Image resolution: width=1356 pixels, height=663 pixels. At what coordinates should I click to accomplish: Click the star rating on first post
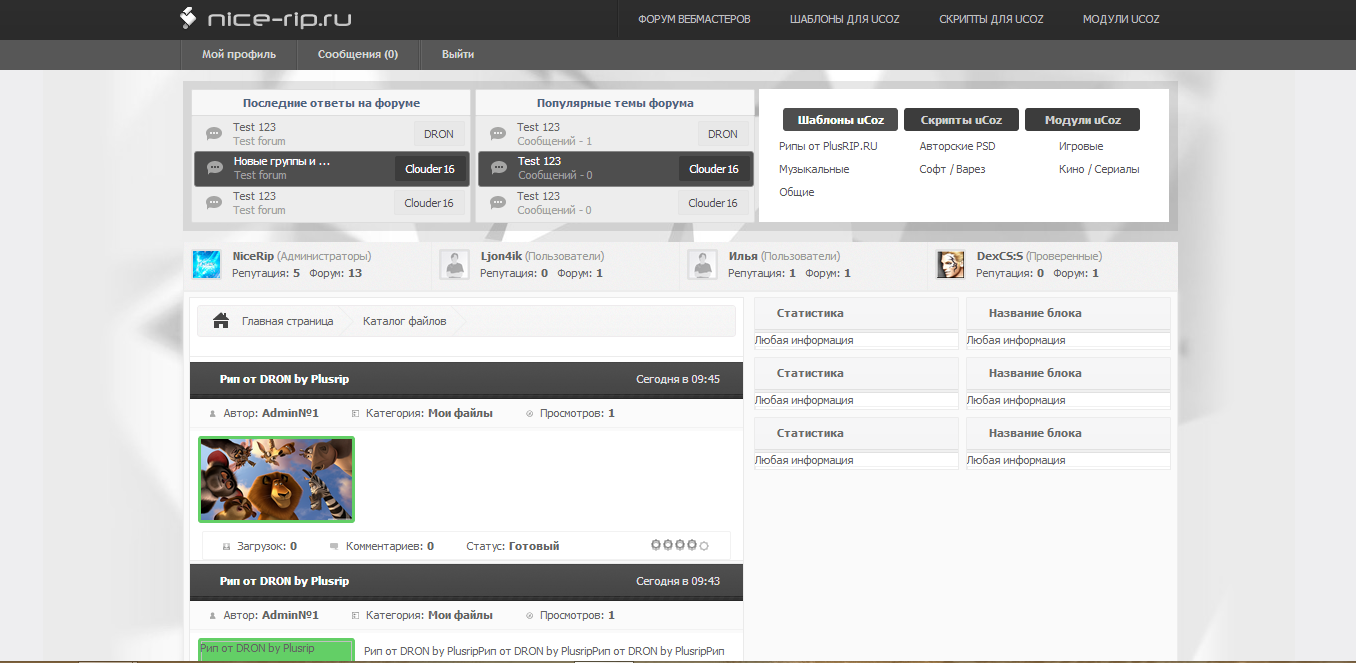coord(679,546)
